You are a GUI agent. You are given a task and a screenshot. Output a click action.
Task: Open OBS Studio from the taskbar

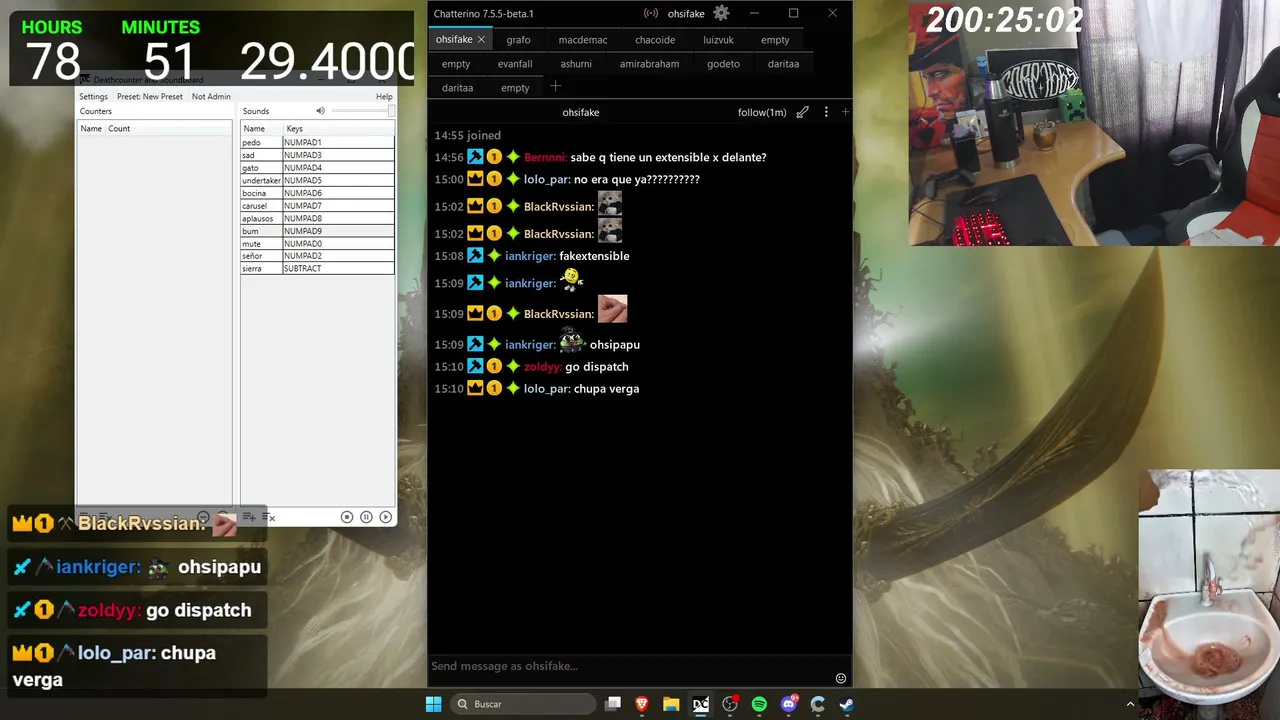click(730, 704)
